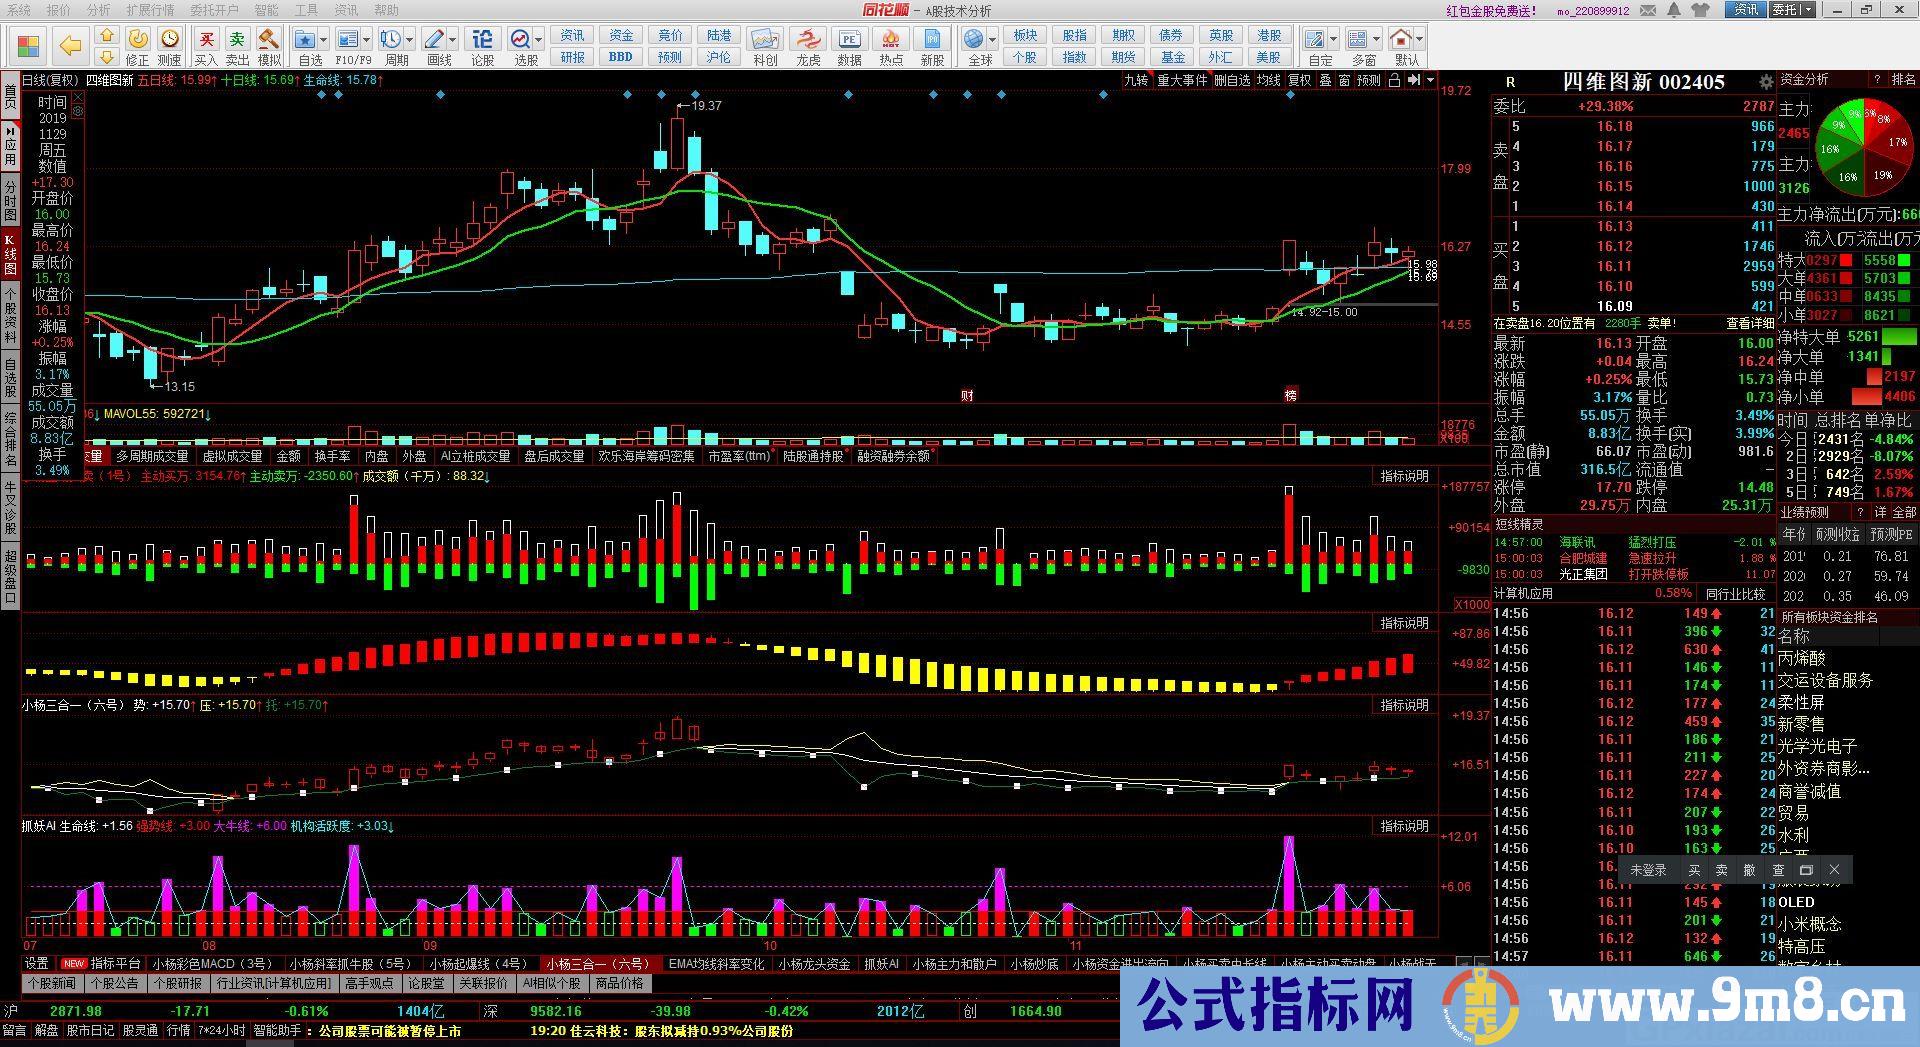Click the 多窗 multi-window icon
Image resolution: width=1920 pixels, height=1047 pixels.
pos(1358,39)
